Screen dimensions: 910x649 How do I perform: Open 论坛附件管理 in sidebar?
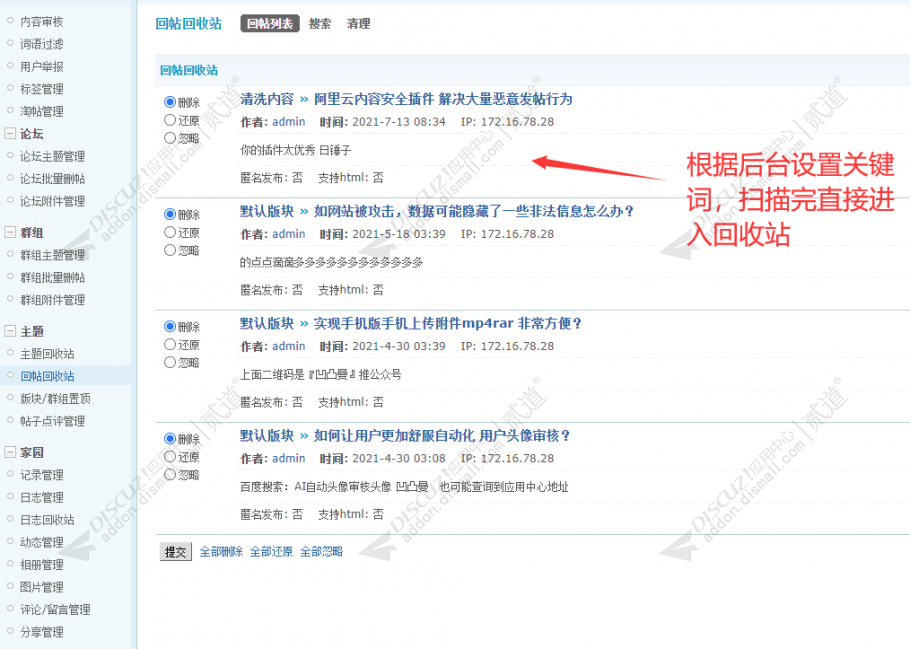pos(52,201)
